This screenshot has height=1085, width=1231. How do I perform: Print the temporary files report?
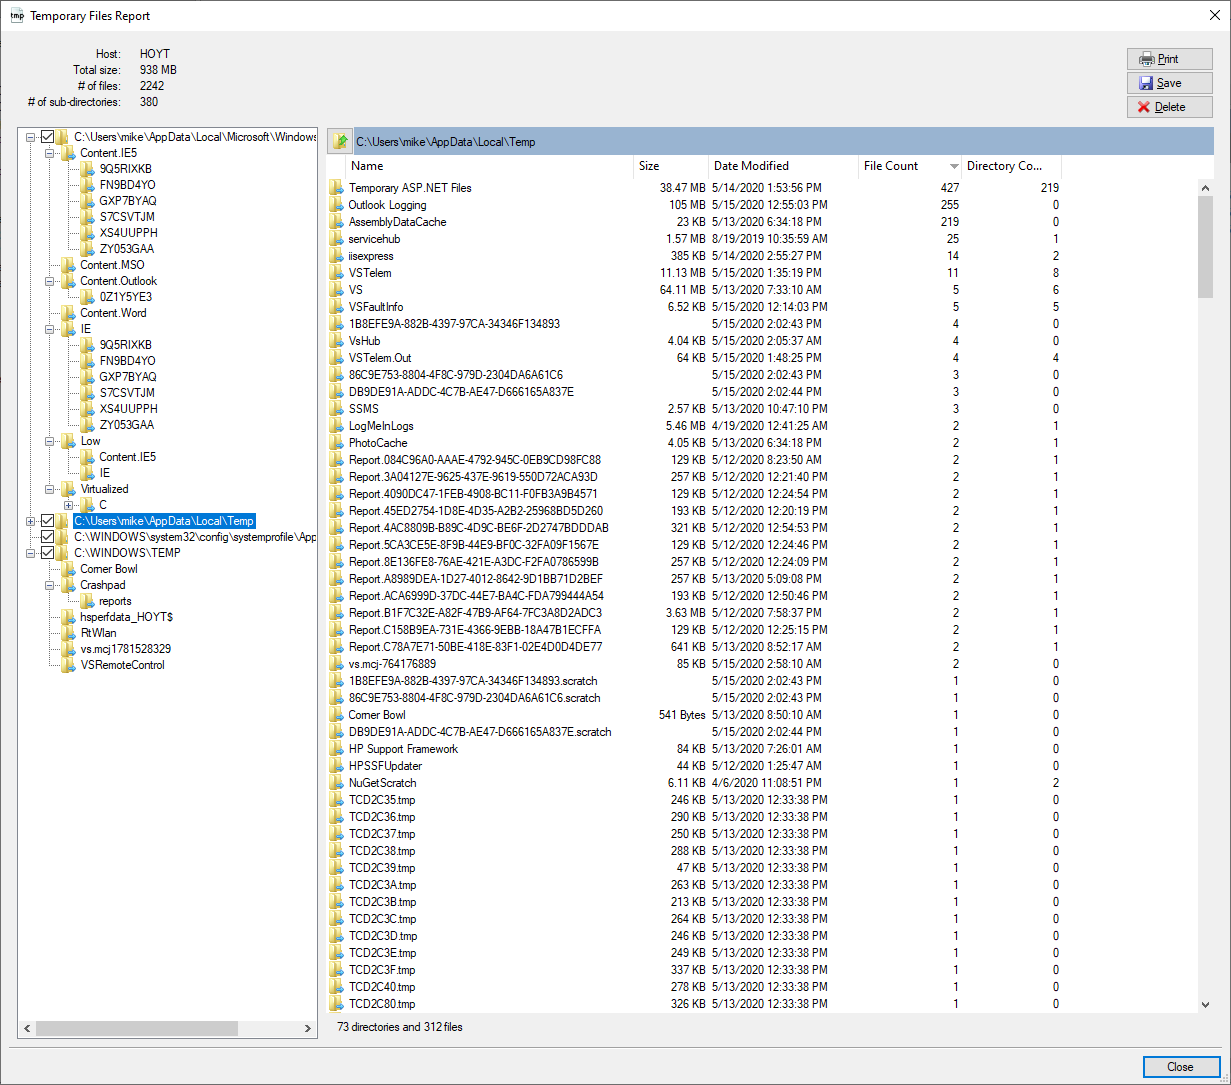1170,59
